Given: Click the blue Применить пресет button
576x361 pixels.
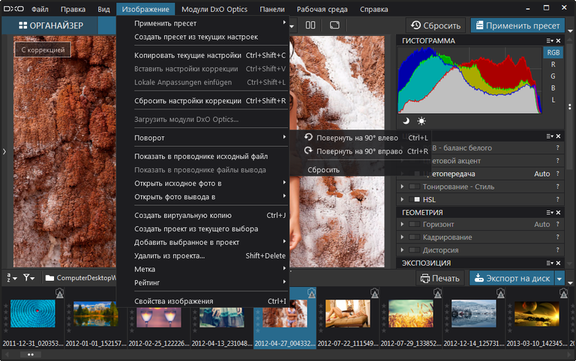Looking at the screenshot, I should pos(518,25).
